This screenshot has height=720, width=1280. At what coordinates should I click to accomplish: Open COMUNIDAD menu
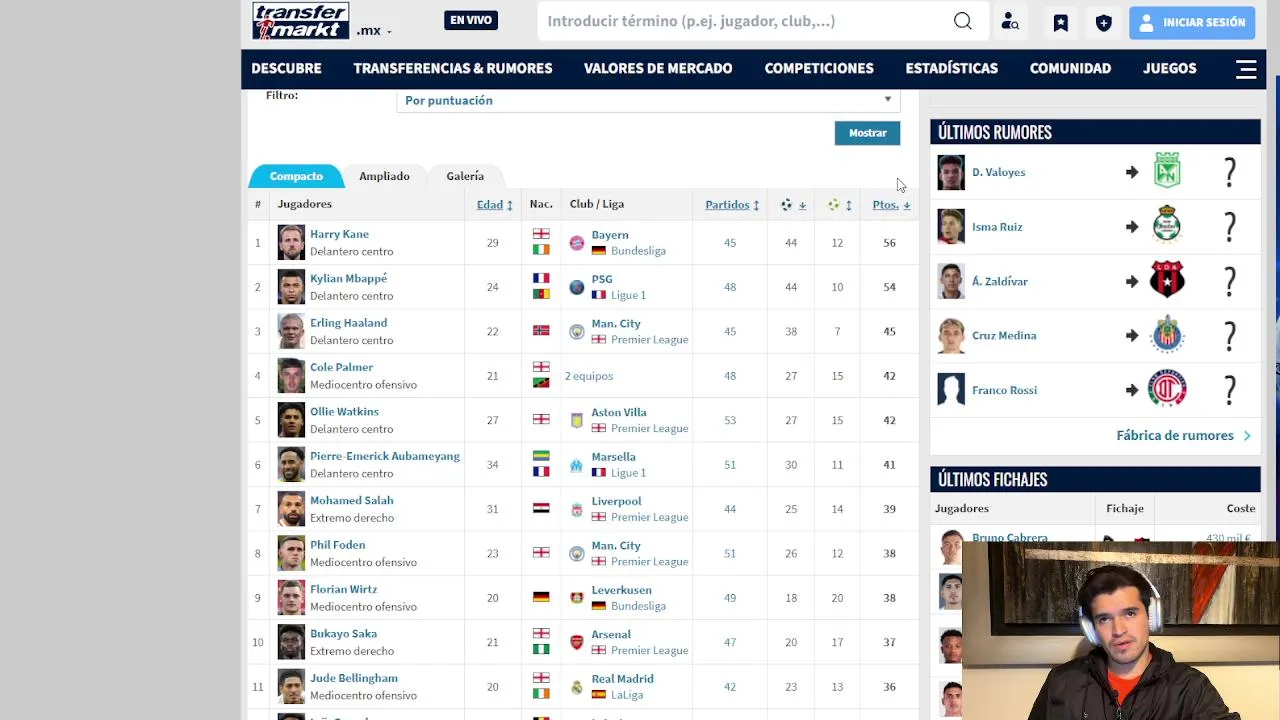(x=1070, y=69)
